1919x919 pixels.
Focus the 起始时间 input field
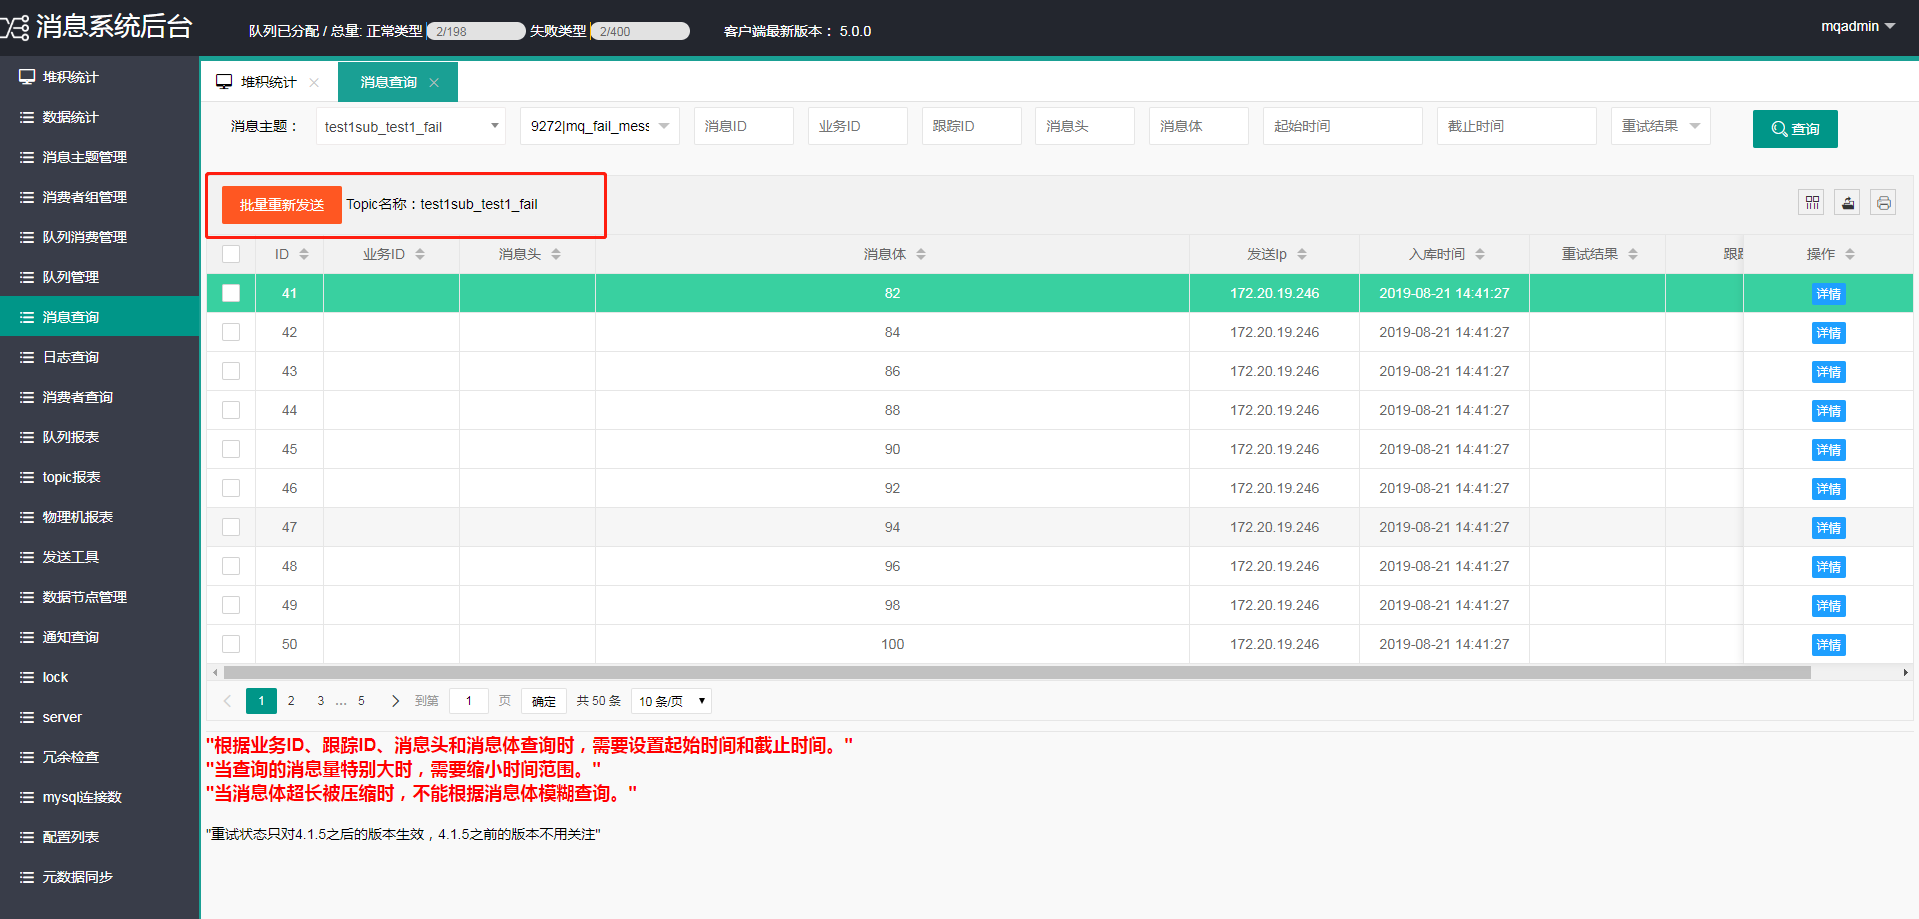(x=1343, y=126)
